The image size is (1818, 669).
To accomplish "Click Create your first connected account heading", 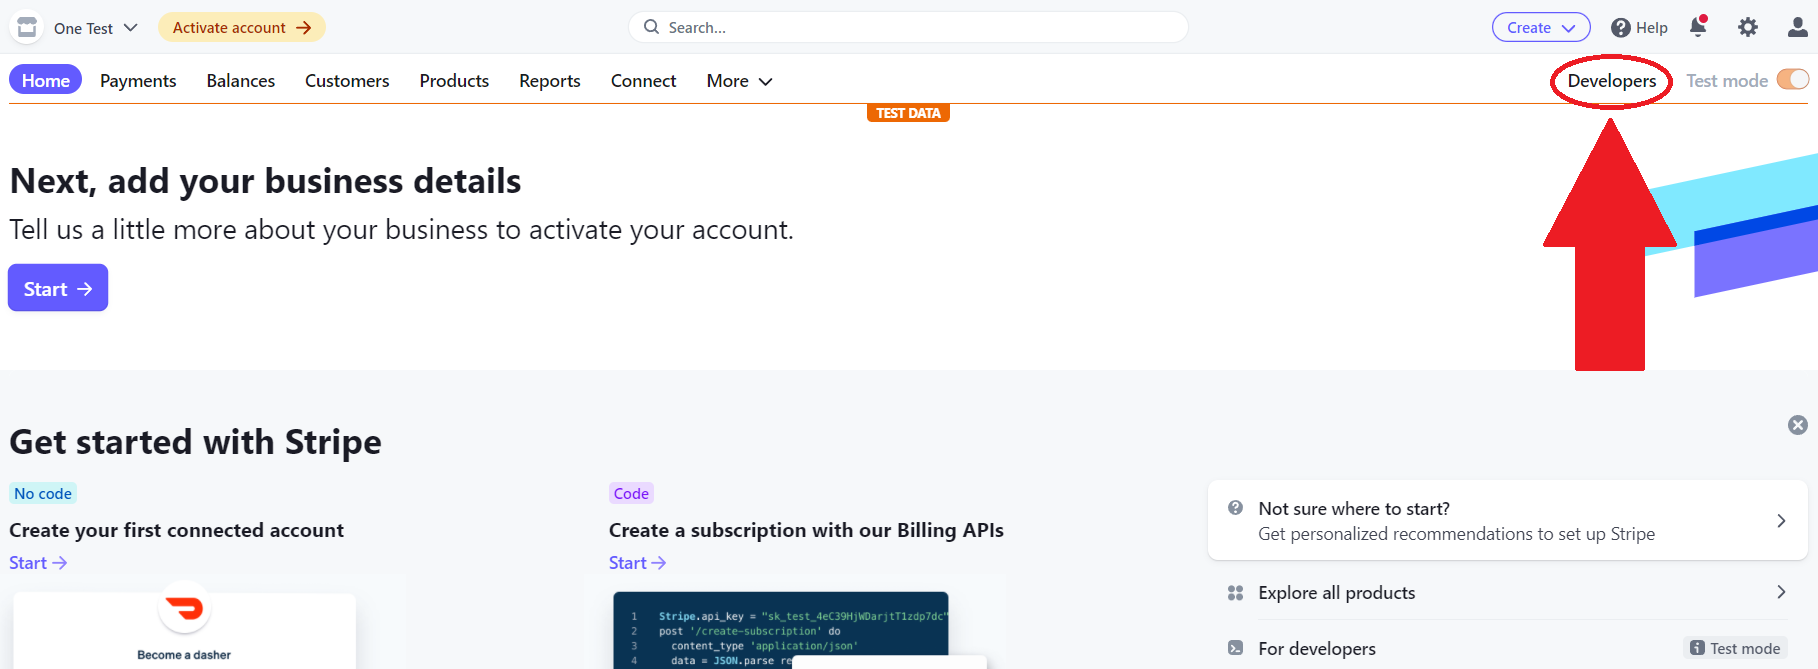I will pos(177,530).
